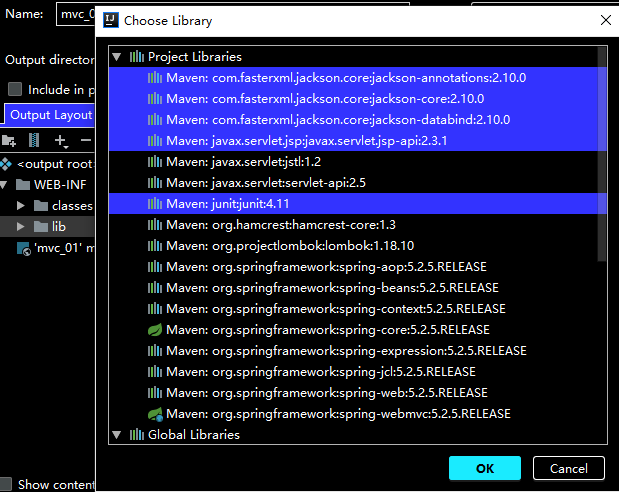Select Maven: org.springframework:spring-core:5.2.5.RELEASE row text
Viewport: 619px width, 492px height.
click(328, 330)
